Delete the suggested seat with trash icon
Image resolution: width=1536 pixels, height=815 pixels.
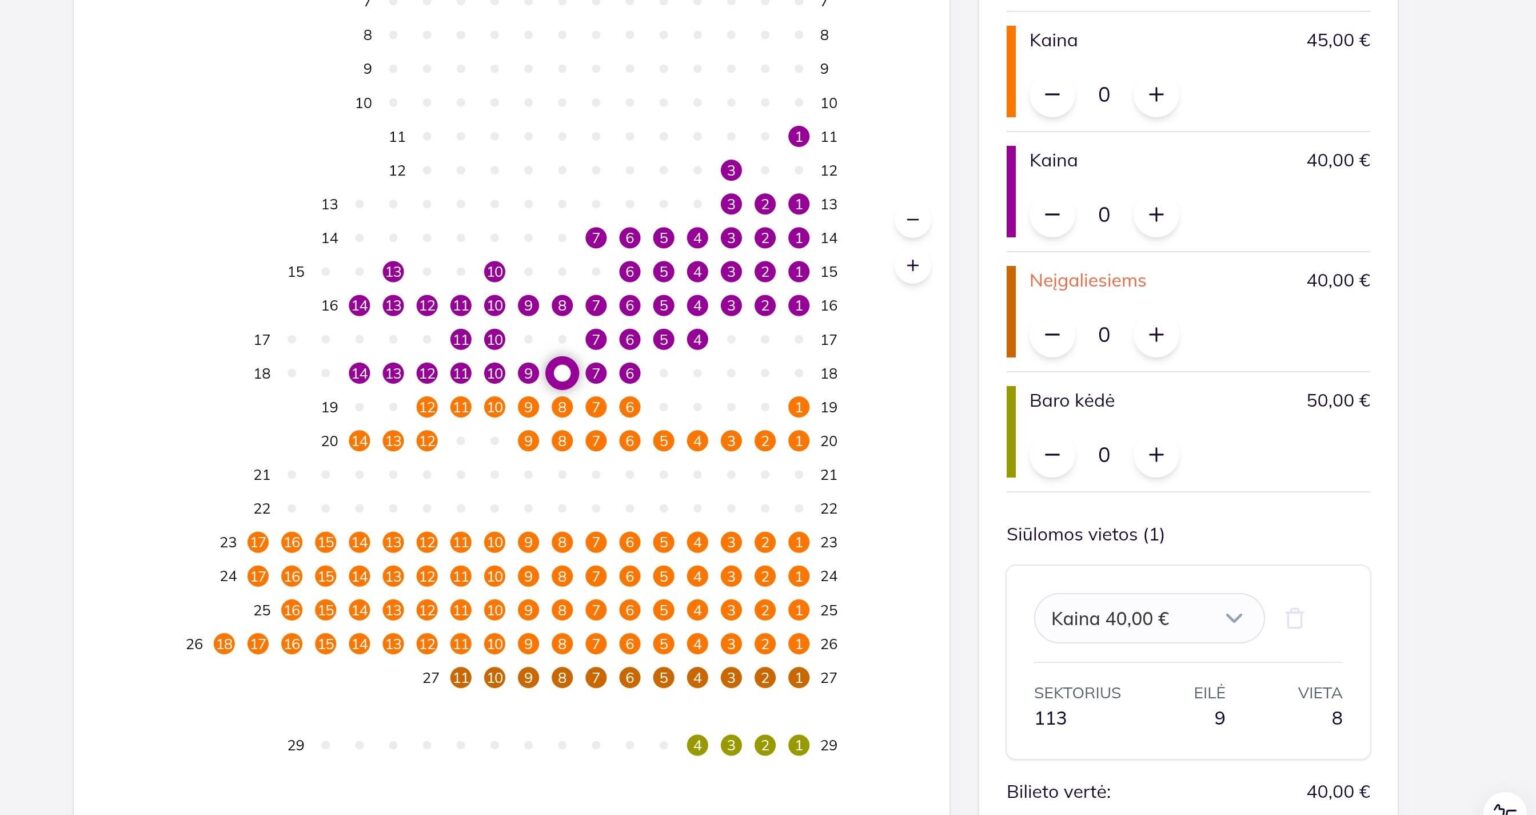(1294, 618)
